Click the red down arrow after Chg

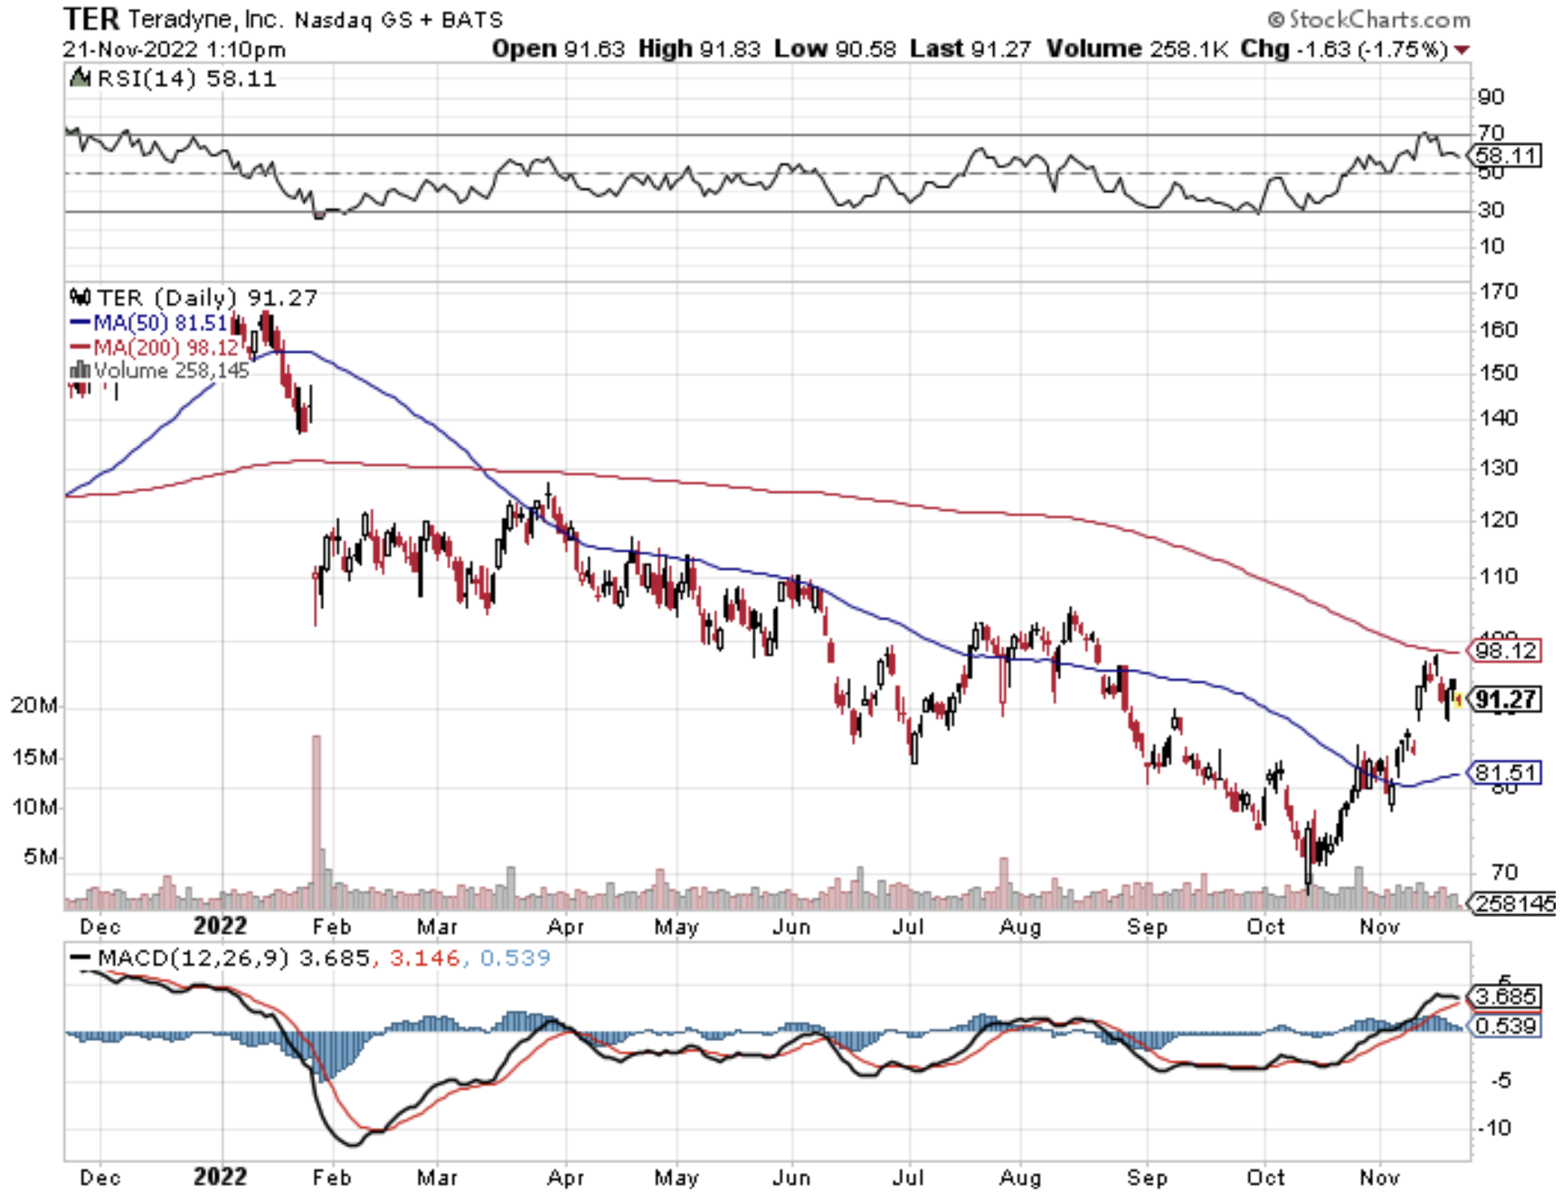[1462, 50]
